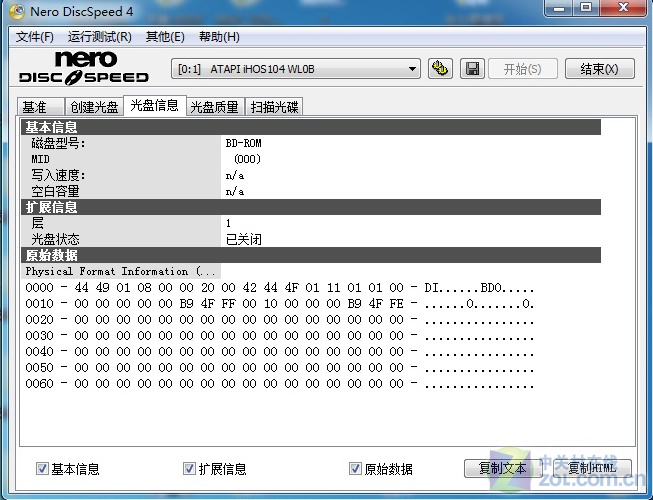Image resolution: width=653 pixels, height=500 pixels.
Task: Click the hex row starting with 0000
Action: pos(279,288)
